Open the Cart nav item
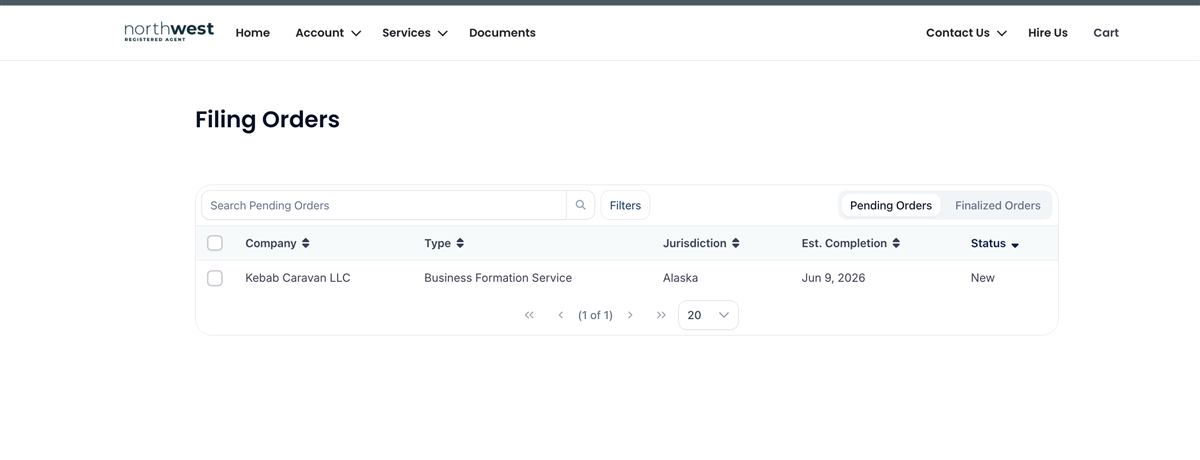 pos(1106,33)
